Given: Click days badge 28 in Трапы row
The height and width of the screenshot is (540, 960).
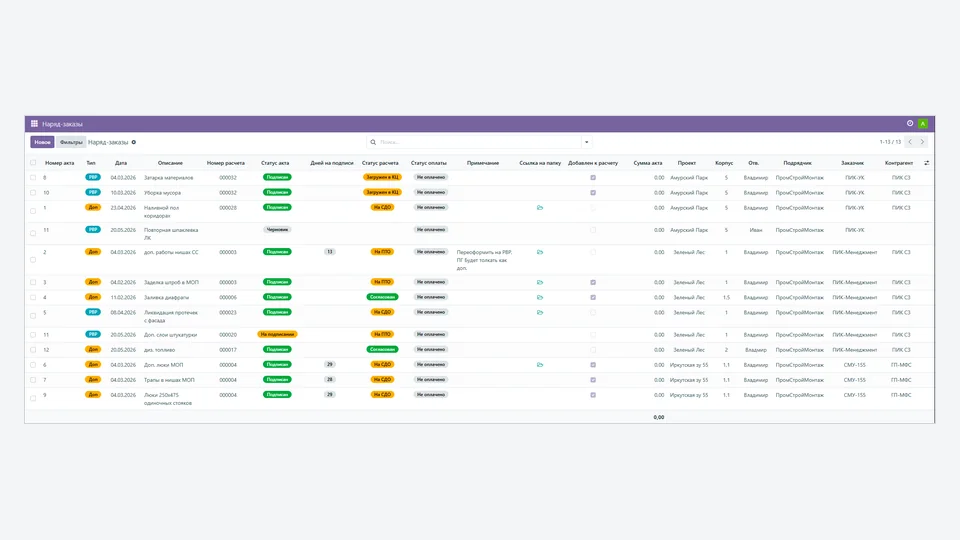Looking at the screenshot, I should tap(329, 380).
